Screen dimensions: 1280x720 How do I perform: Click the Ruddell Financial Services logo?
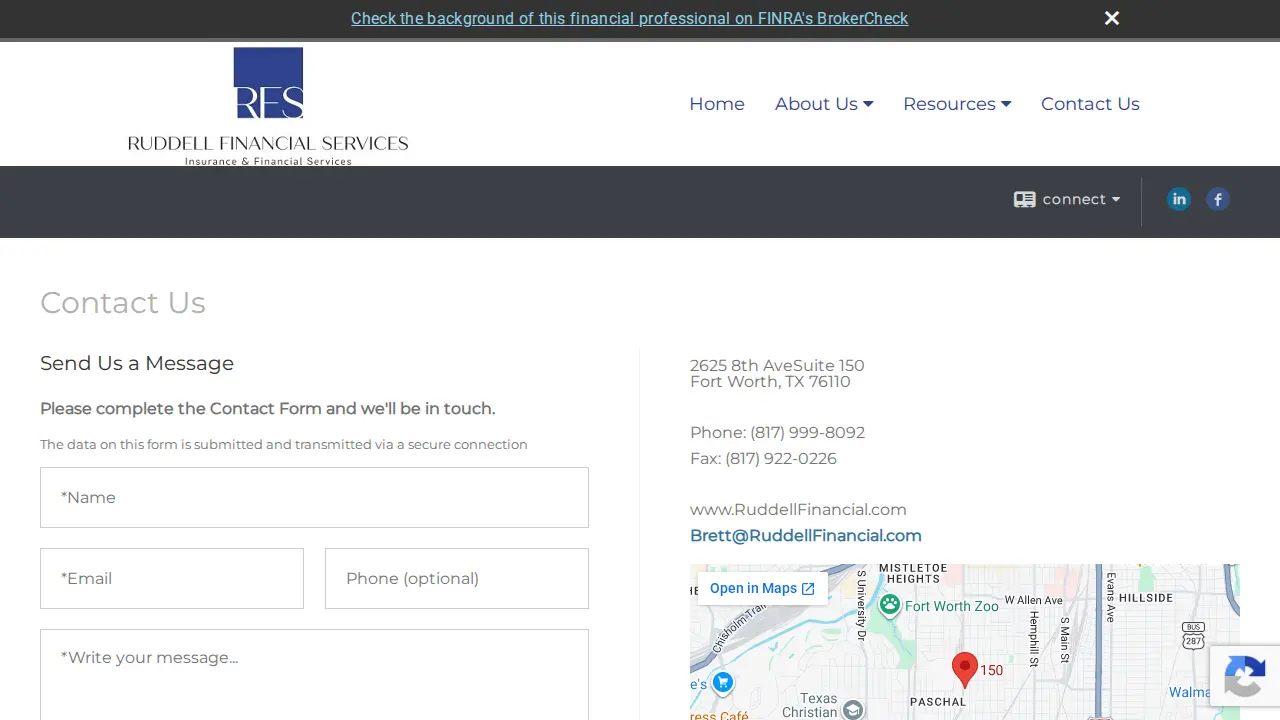[268, 106]
